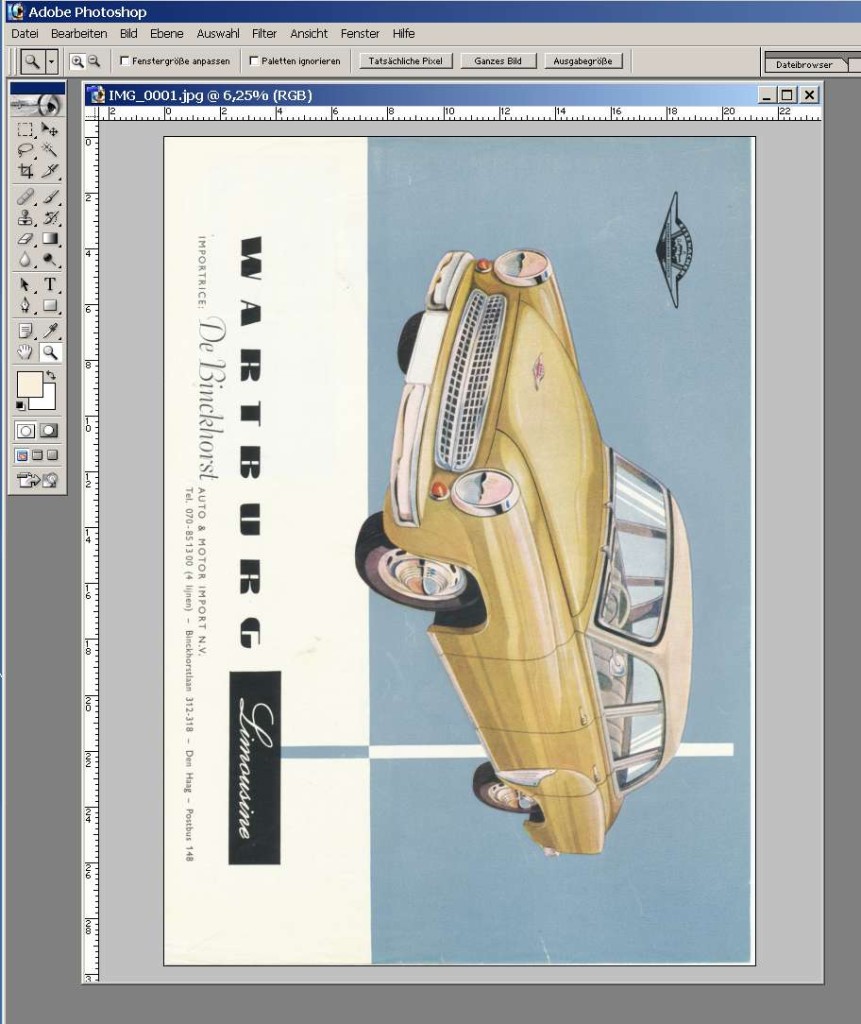The width and height of the screenshot is (861, 1024).
Task: Maximize the IMG_0001.jpg document window
Action: tap(787, 95)
